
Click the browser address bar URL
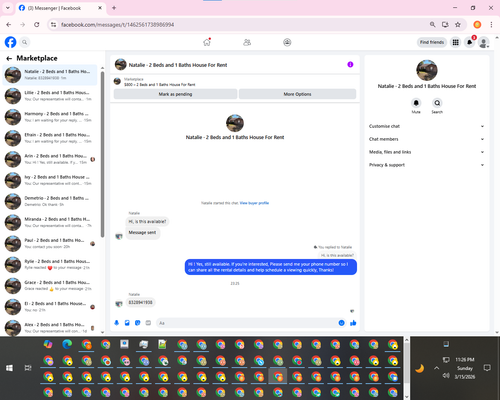point(117,25)
